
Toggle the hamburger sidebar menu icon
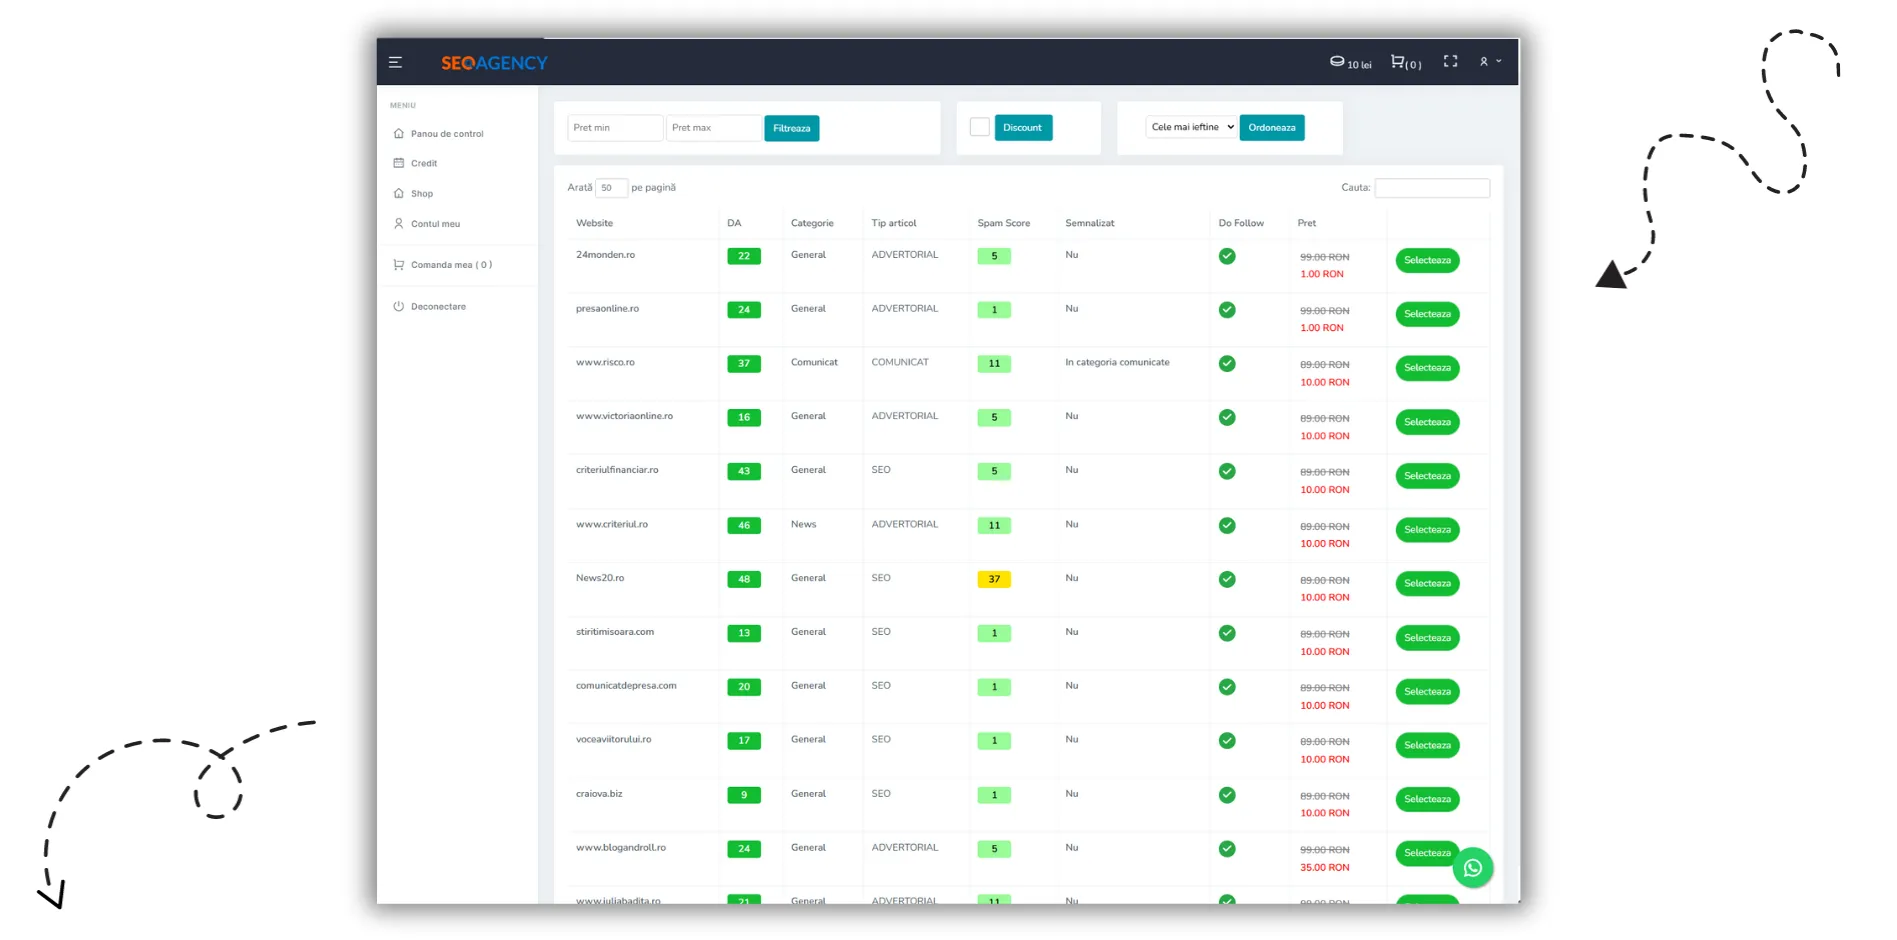[x=395, y=63]
